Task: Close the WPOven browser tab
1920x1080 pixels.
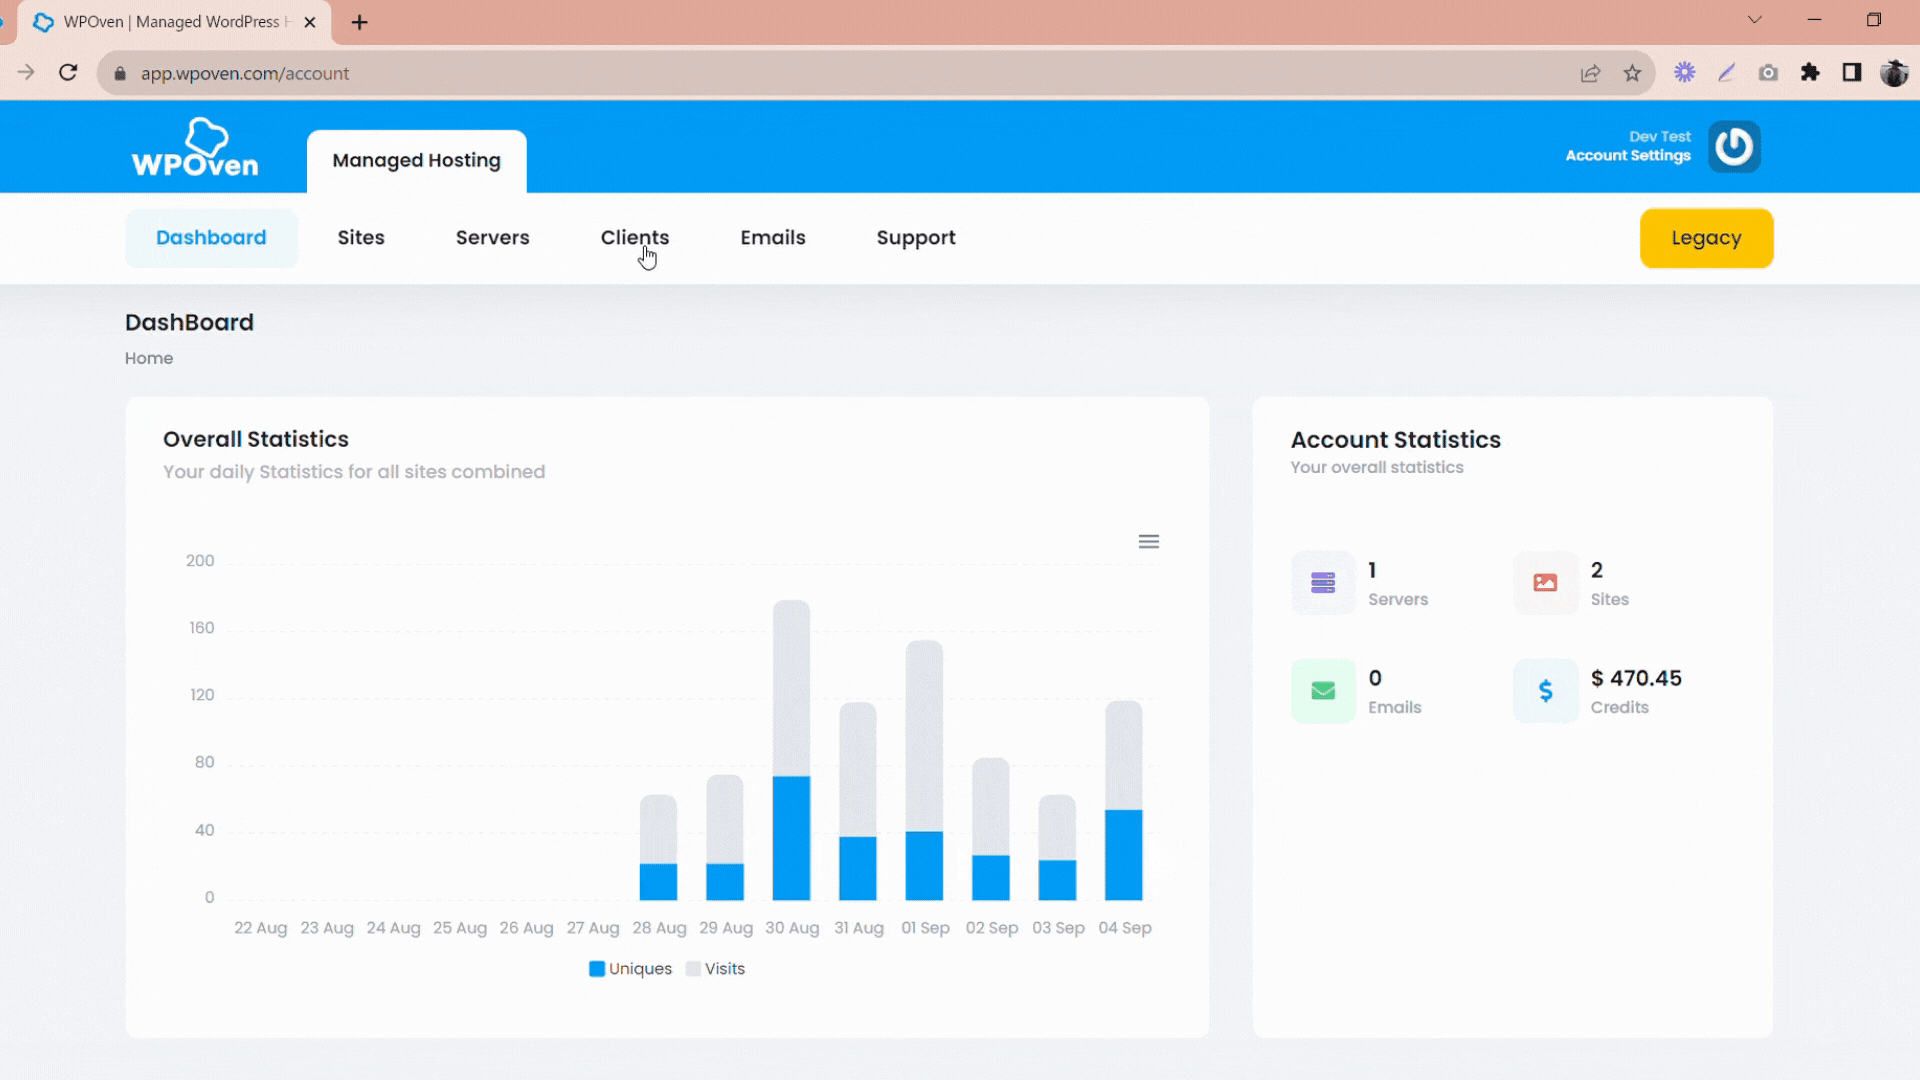Action: pos(310,22)
